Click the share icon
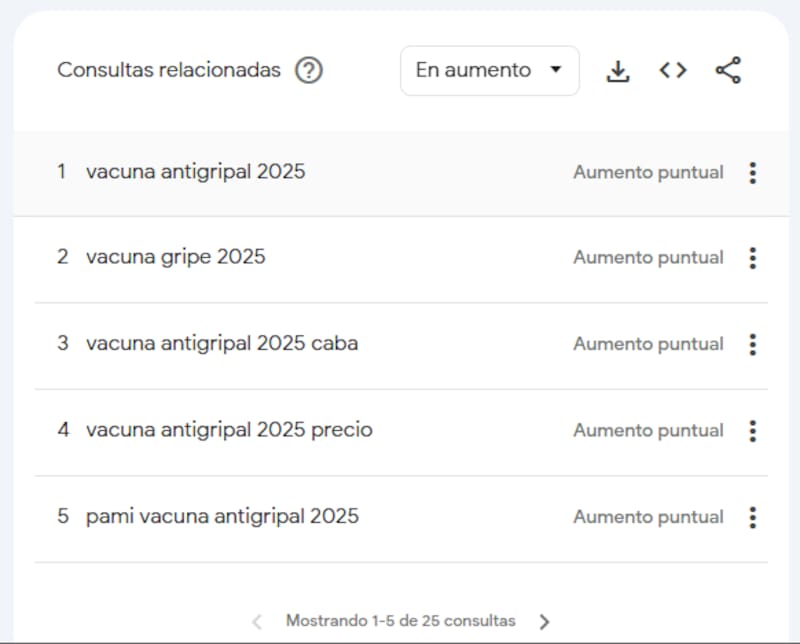The height and width of the screenshot is (644, 800). (728, 71)
